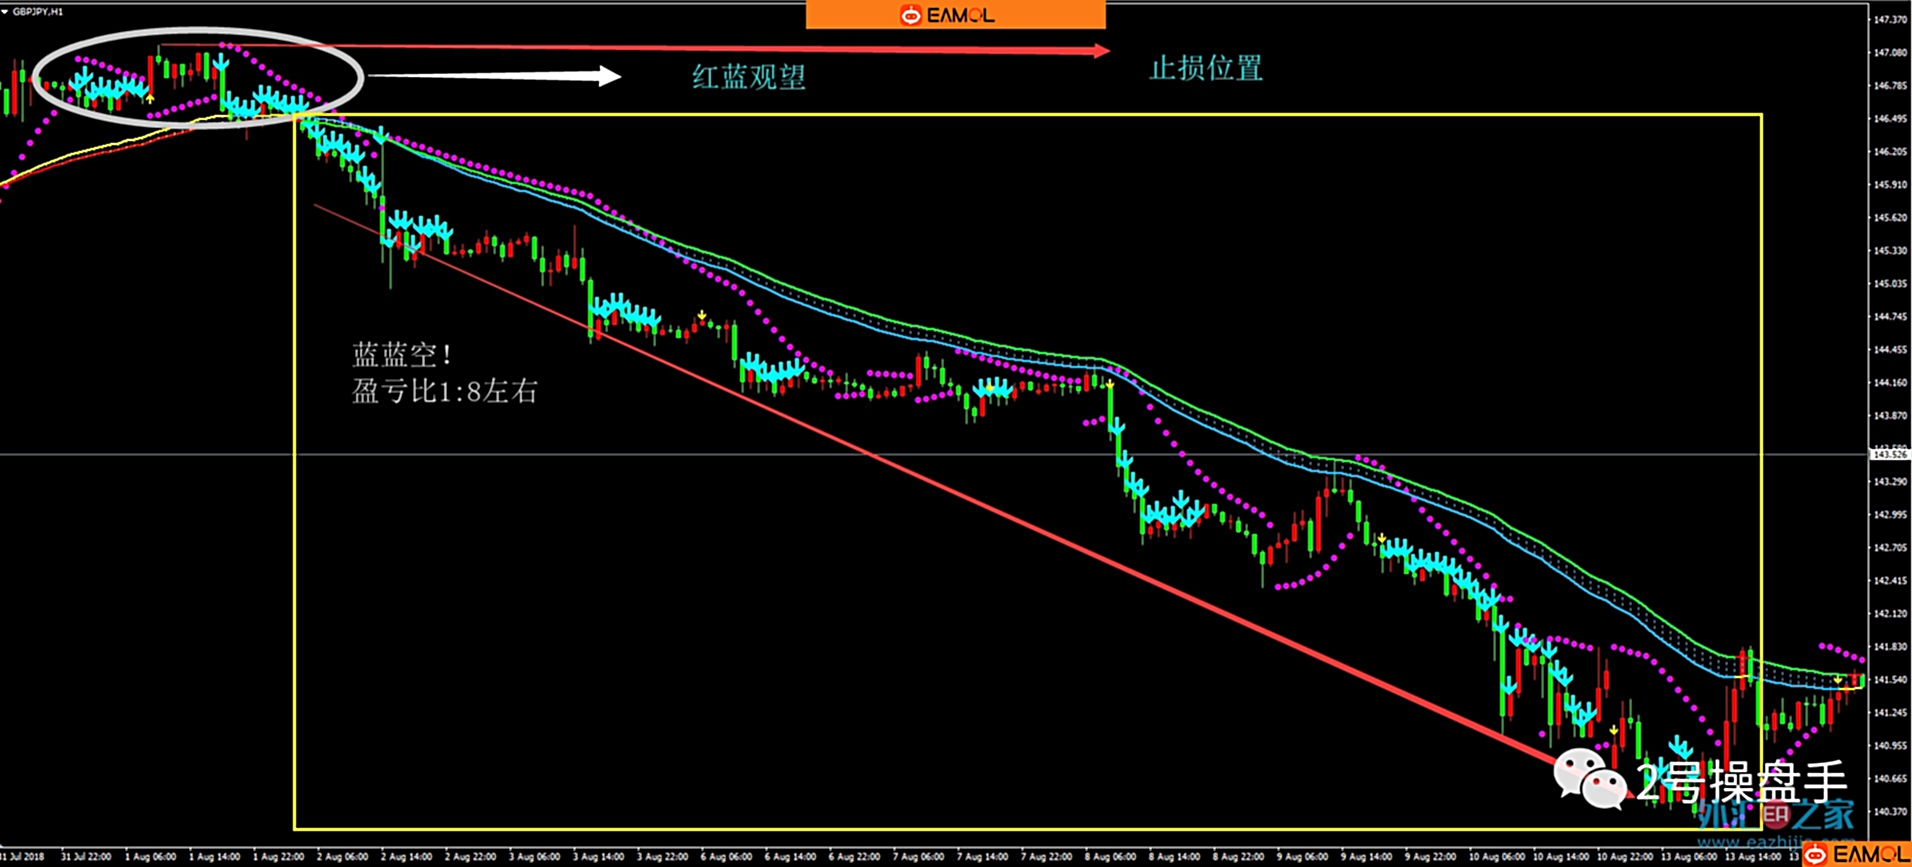Select the 红蓝观望 text annotation
This screenshot has height=867, width=1912.
point(749,77)
